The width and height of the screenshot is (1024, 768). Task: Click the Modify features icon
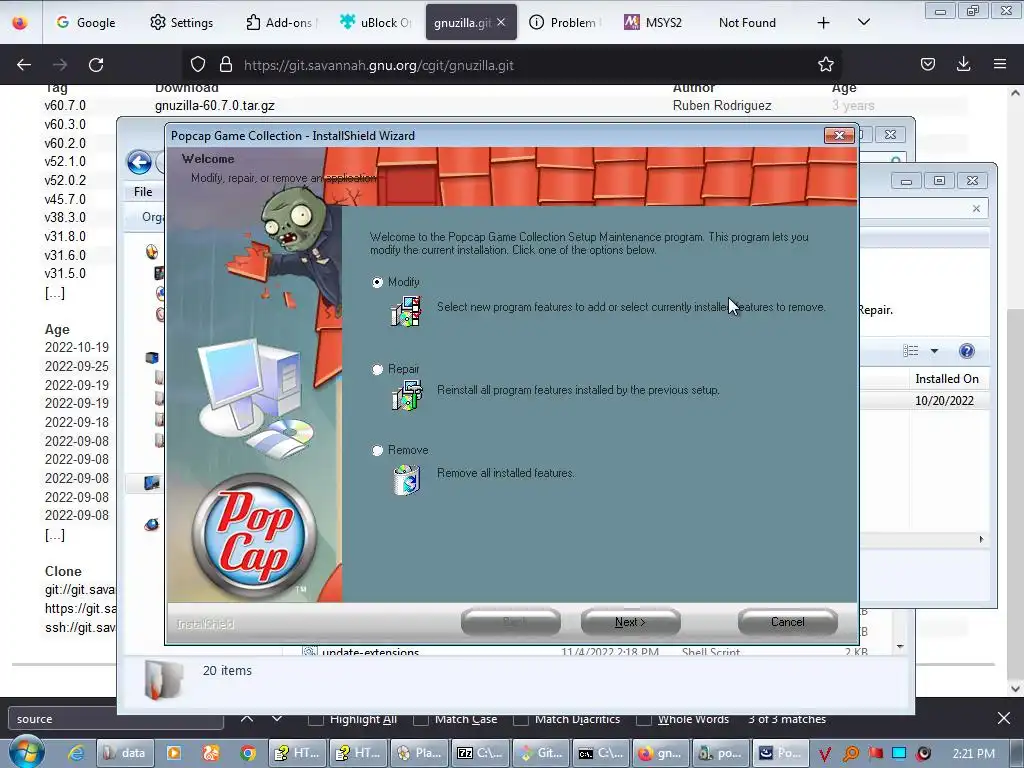406,311
